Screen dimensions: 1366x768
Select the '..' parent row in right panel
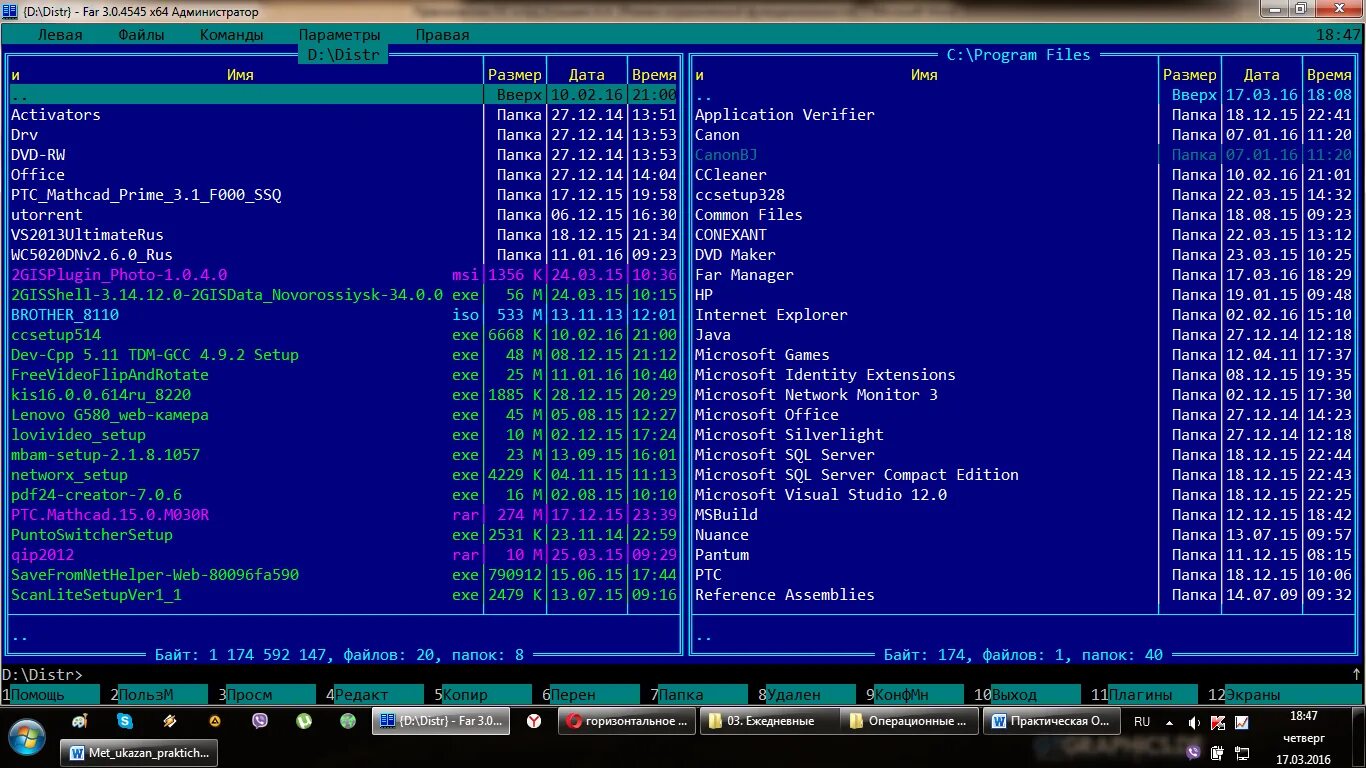(x=1023, y=95)
